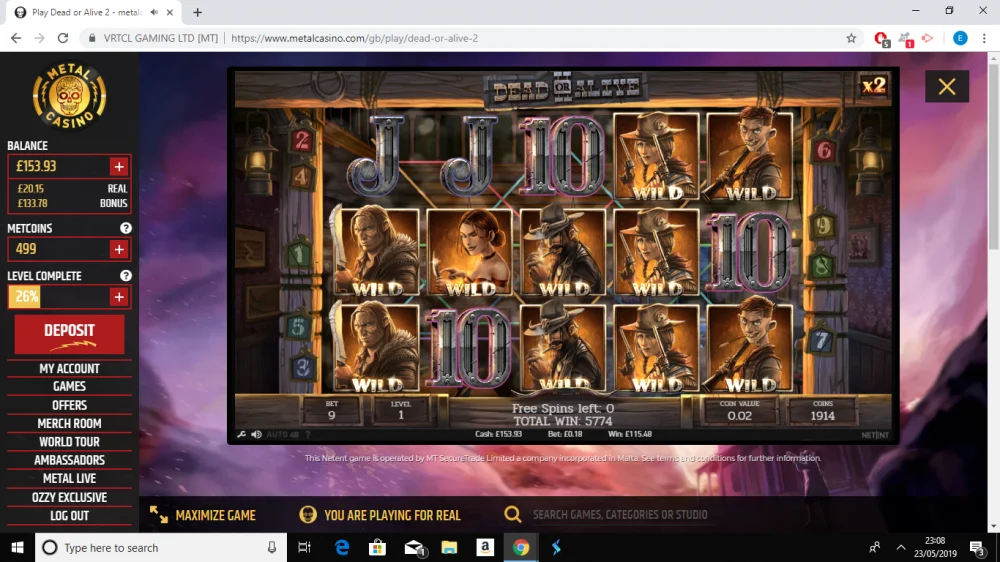Open the Metal Live menu item
The width and height of the screenshot is (1000, 562).
[x=70, y=478]
